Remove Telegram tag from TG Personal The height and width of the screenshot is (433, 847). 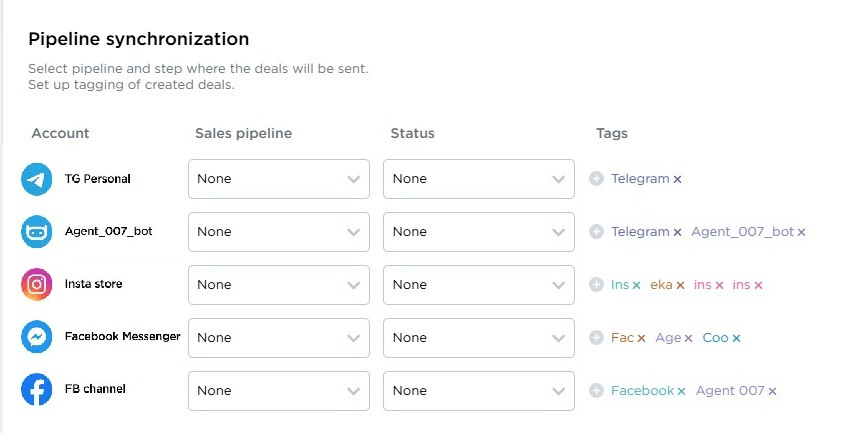coord(677,180)
